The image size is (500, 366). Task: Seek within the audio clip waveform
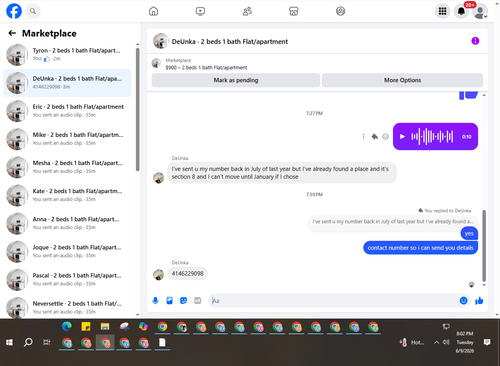(432, 136)
